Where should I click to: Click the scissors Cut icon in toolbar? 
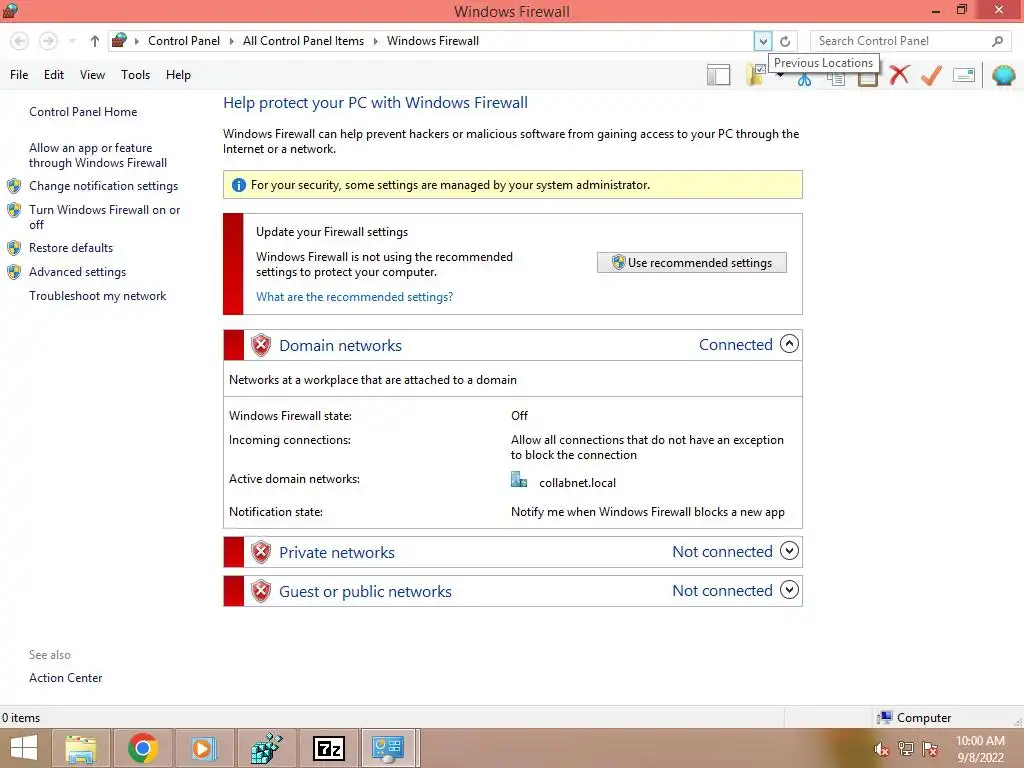click(x=804, y=80)
